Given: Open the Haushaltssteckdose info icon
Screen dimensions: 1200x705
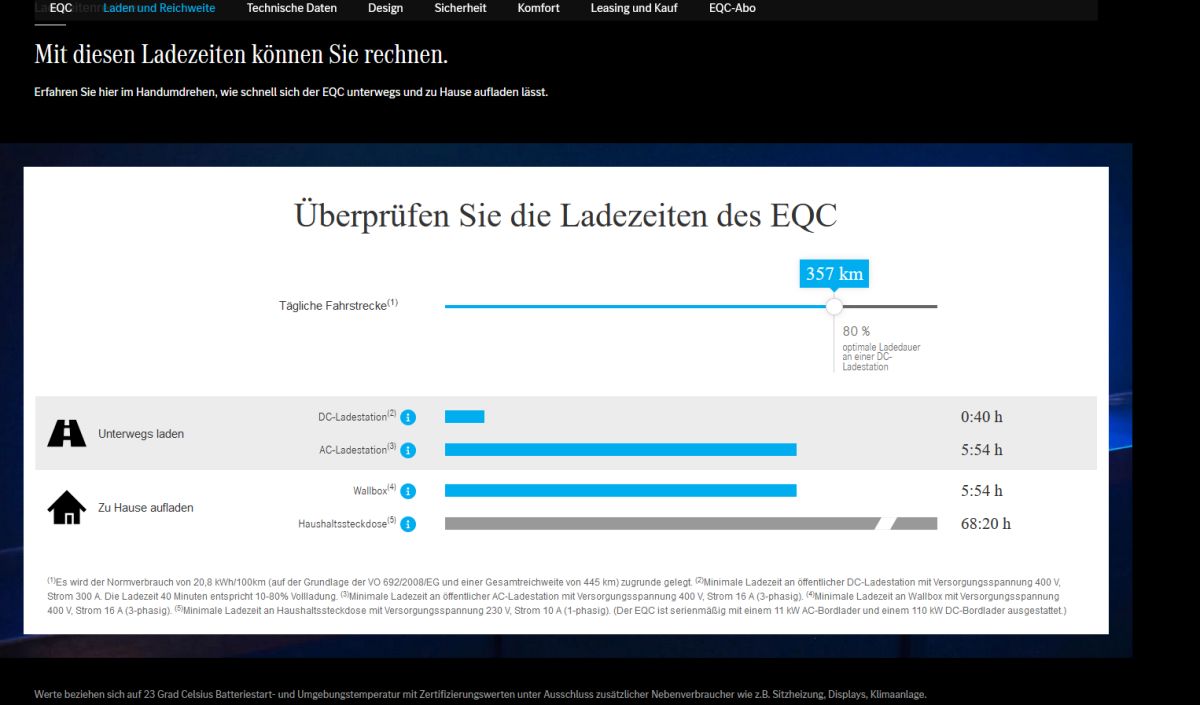Looking at the screenshot, I should tap(407, 523).
